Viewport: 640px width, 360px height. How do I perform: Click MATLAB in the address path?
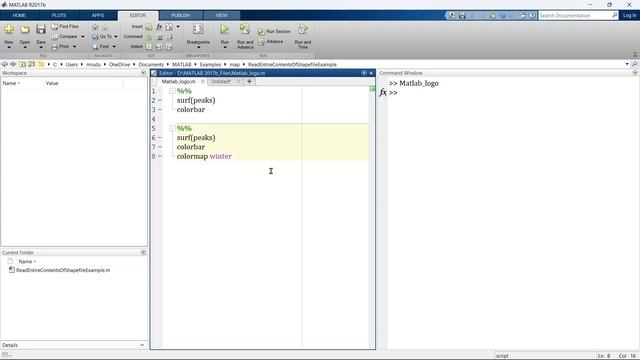[x=182, y=64]
